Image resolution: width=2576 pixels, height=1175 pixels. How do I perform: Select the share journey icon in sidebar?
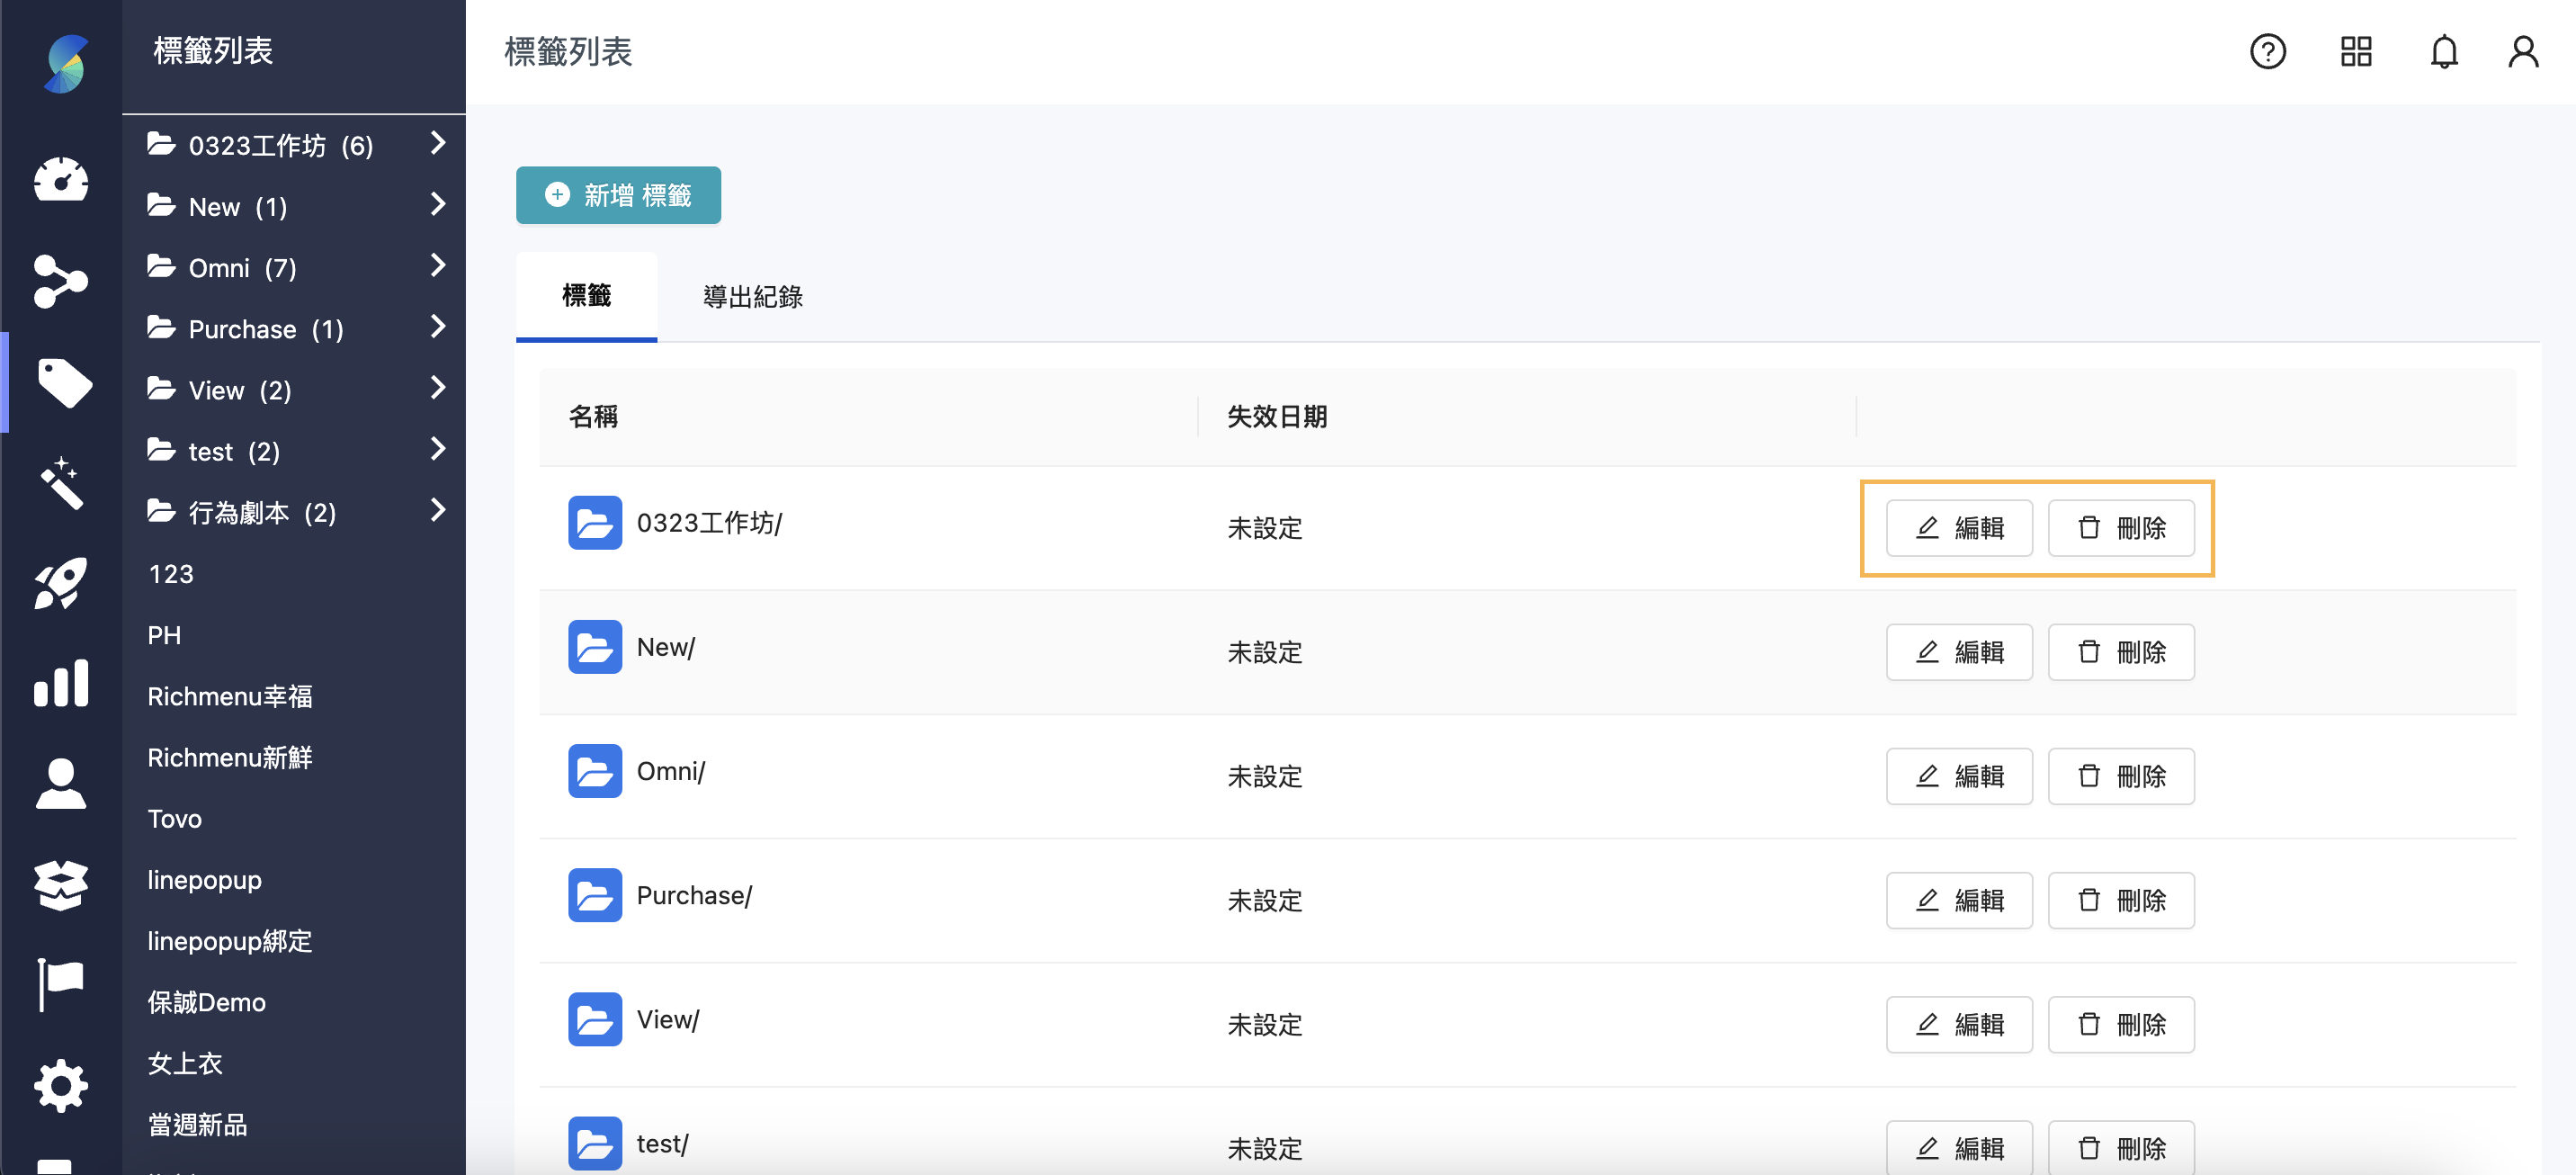[61, 282]
